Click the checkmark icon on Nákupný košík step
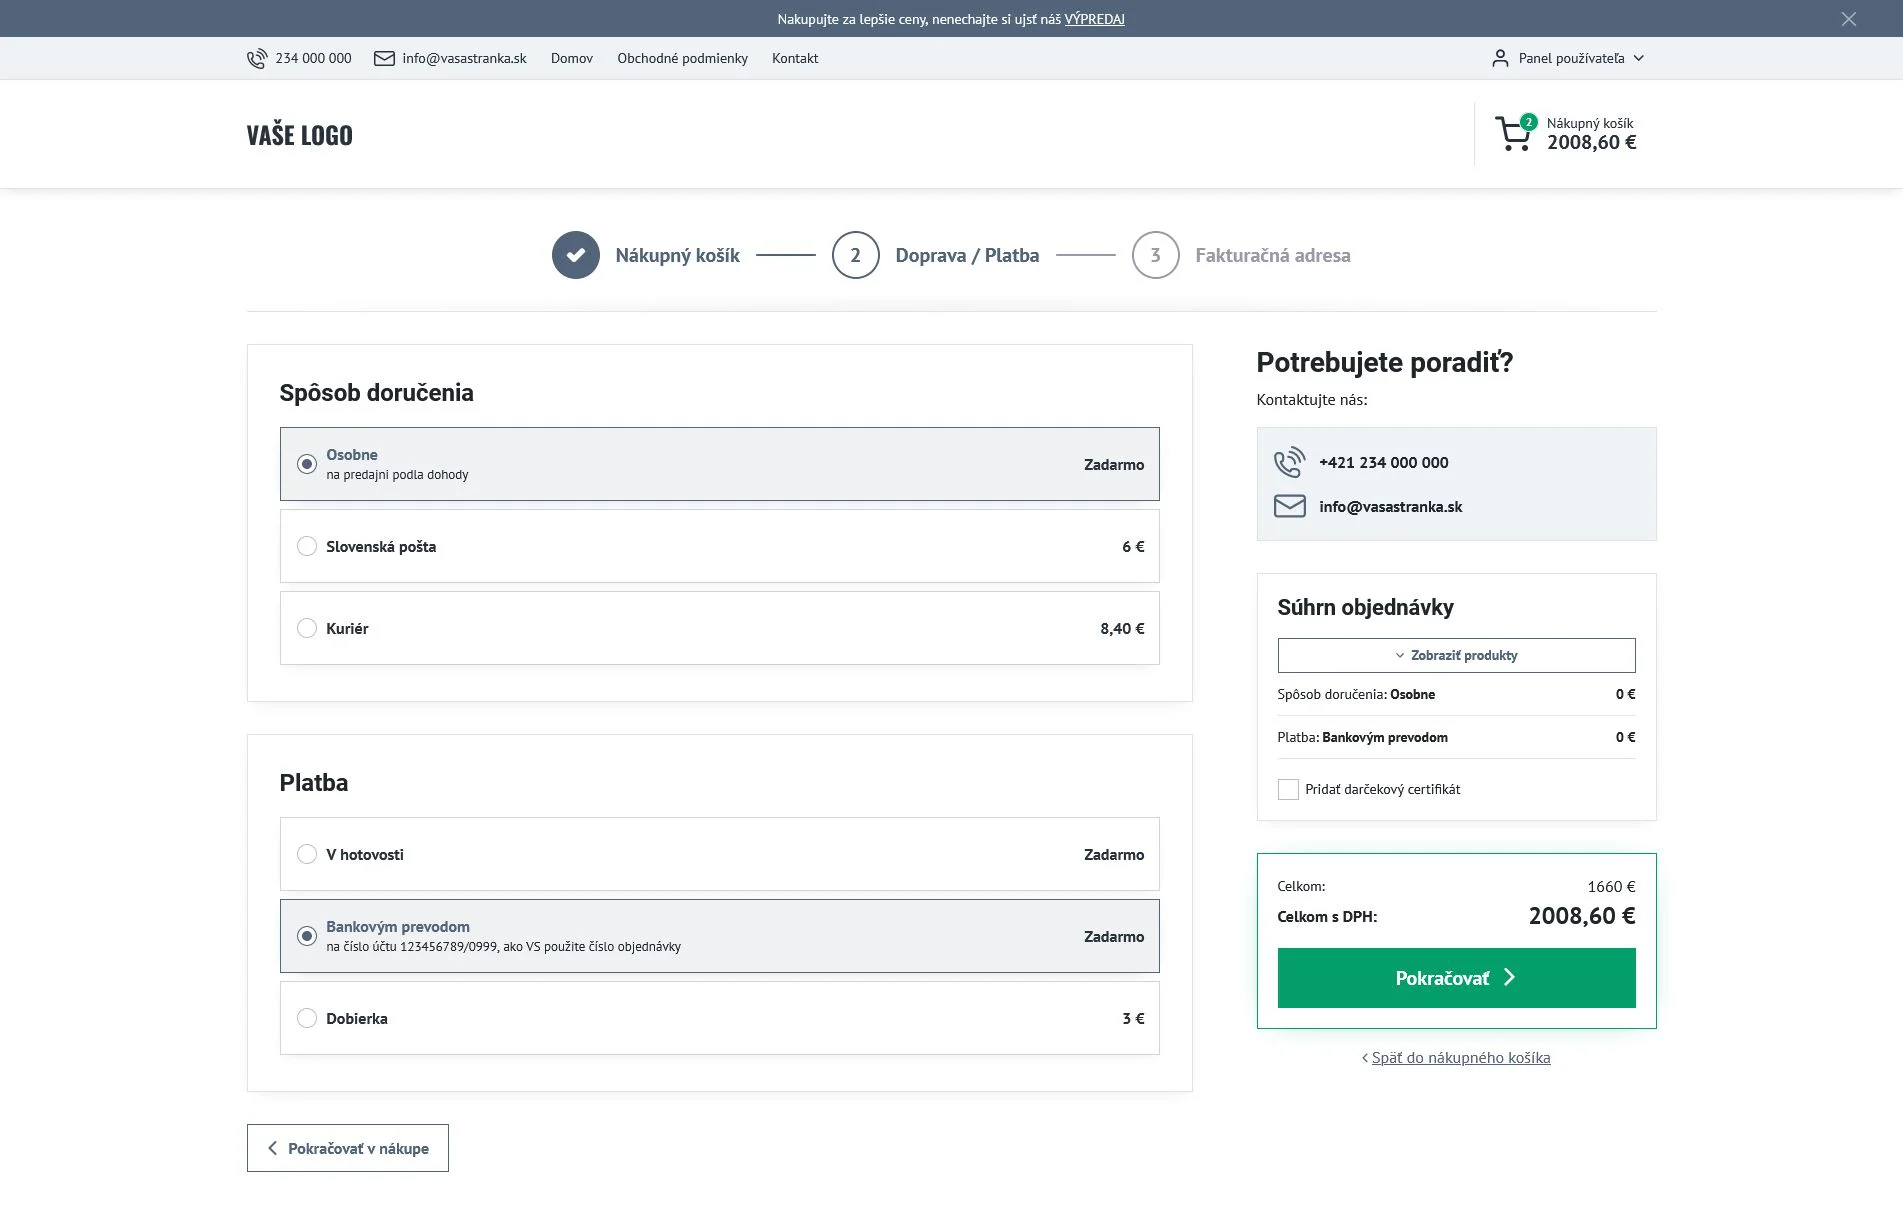 575,255
